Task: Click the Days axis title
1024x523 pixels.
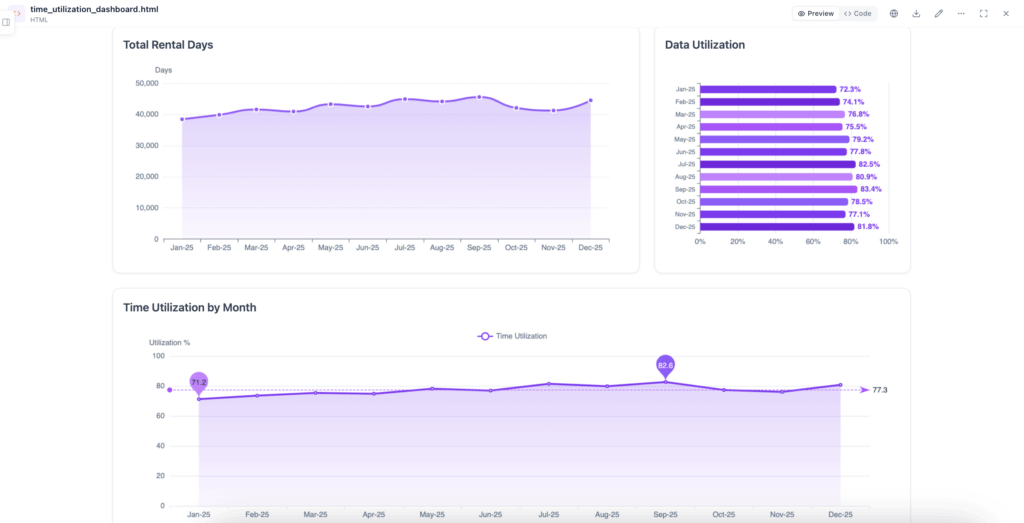Action: 163,70
